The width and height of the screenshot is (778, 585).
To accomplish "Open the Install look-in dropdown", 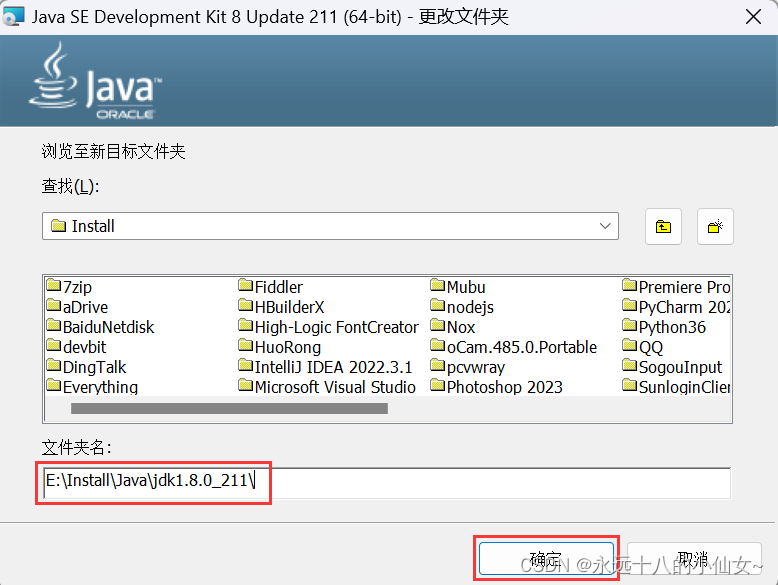I will pos(330,226).
